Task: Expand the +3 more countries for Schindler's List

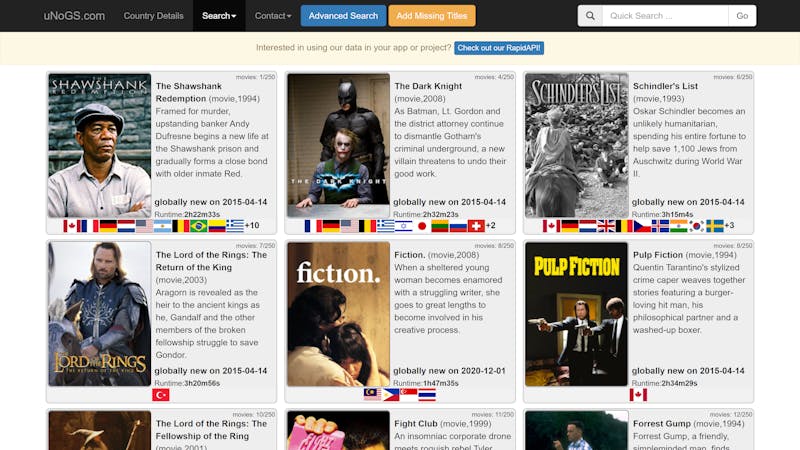Action: 729,226
